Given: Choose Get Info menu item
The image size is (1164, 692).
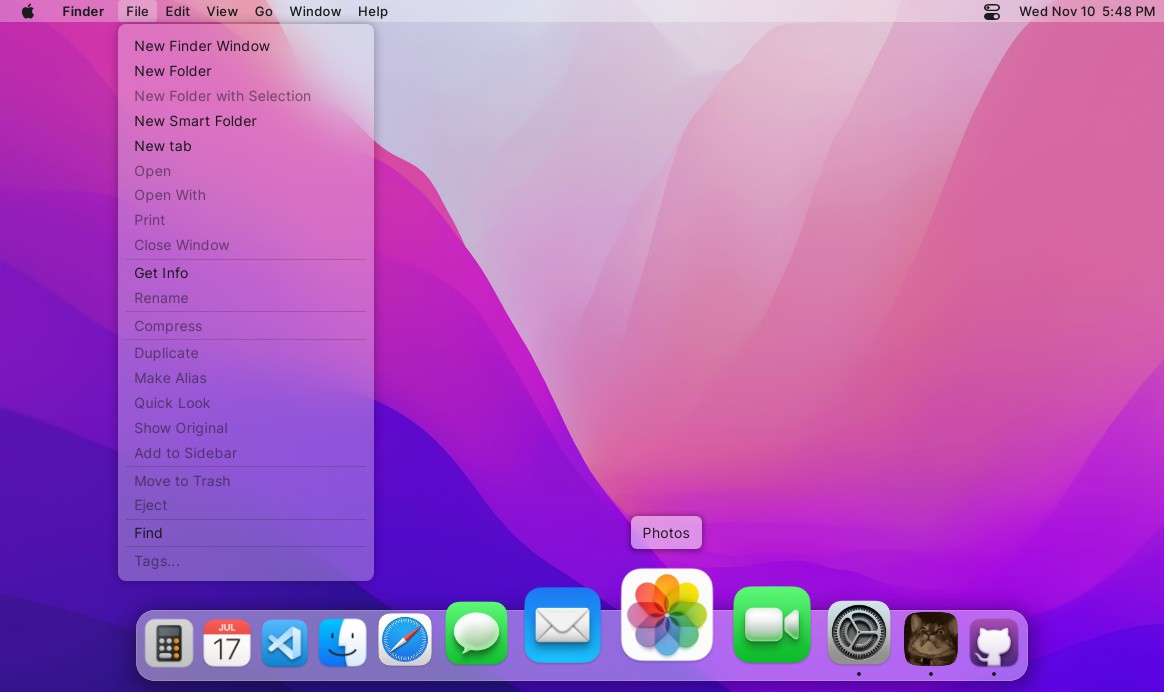Looking at the screenshot, I should click(x=246, y=273).
